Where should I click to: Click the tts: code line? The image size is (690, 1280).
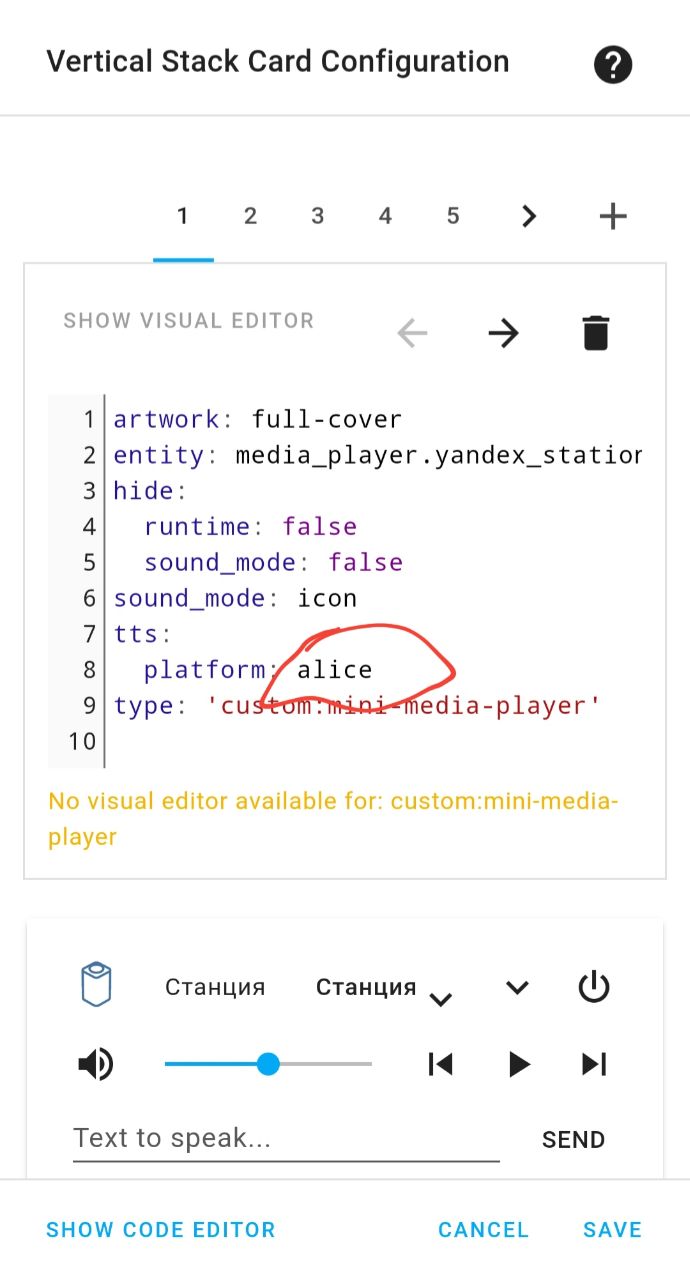pos(143,634)
